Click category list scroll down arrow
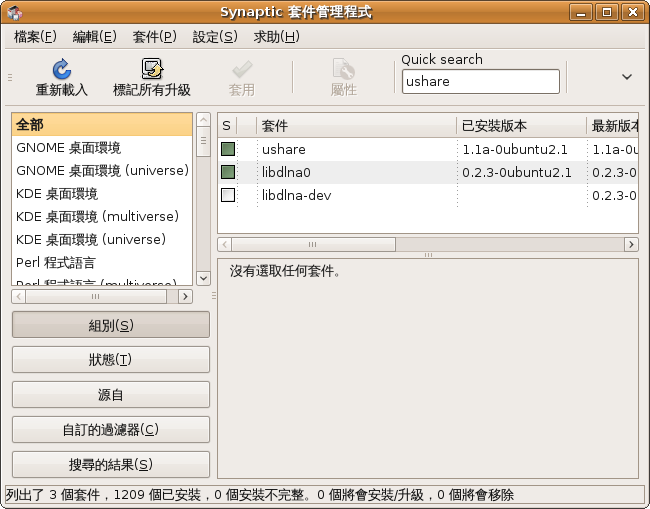Viewport: 650px width, 509px height. point(203,278)
